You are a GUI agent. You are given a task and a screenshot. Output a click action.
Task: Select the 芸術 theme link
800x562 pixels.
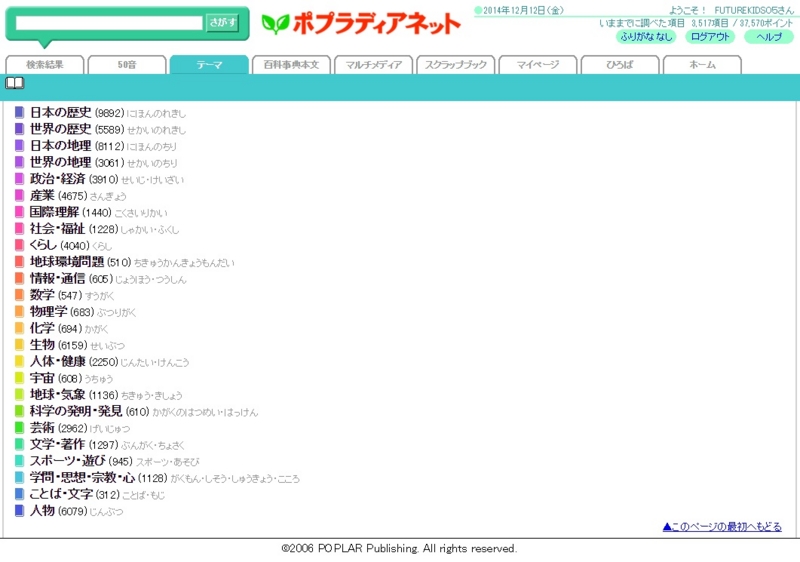[x=42, y=428]
